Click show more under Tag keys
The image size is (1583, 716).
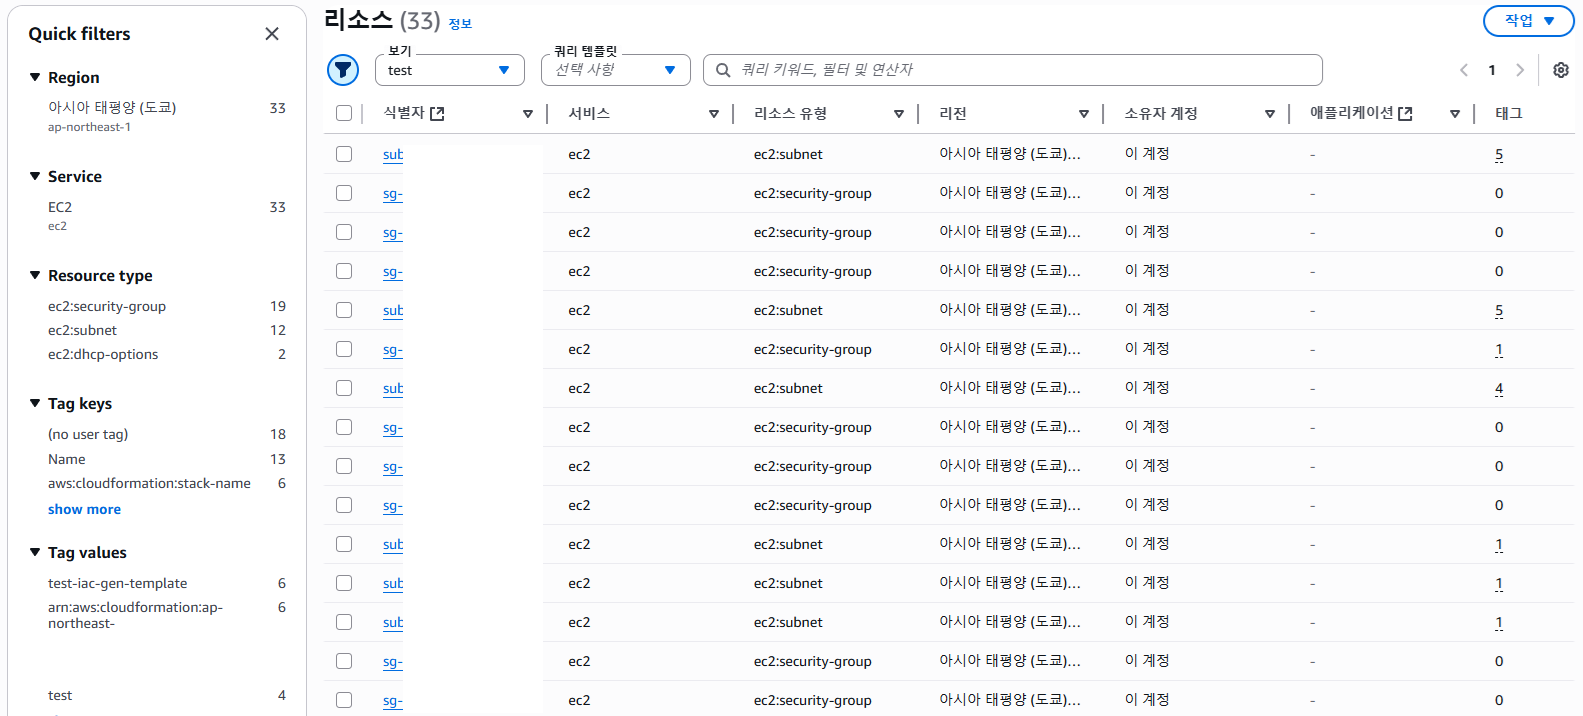(x=84, y=509)
